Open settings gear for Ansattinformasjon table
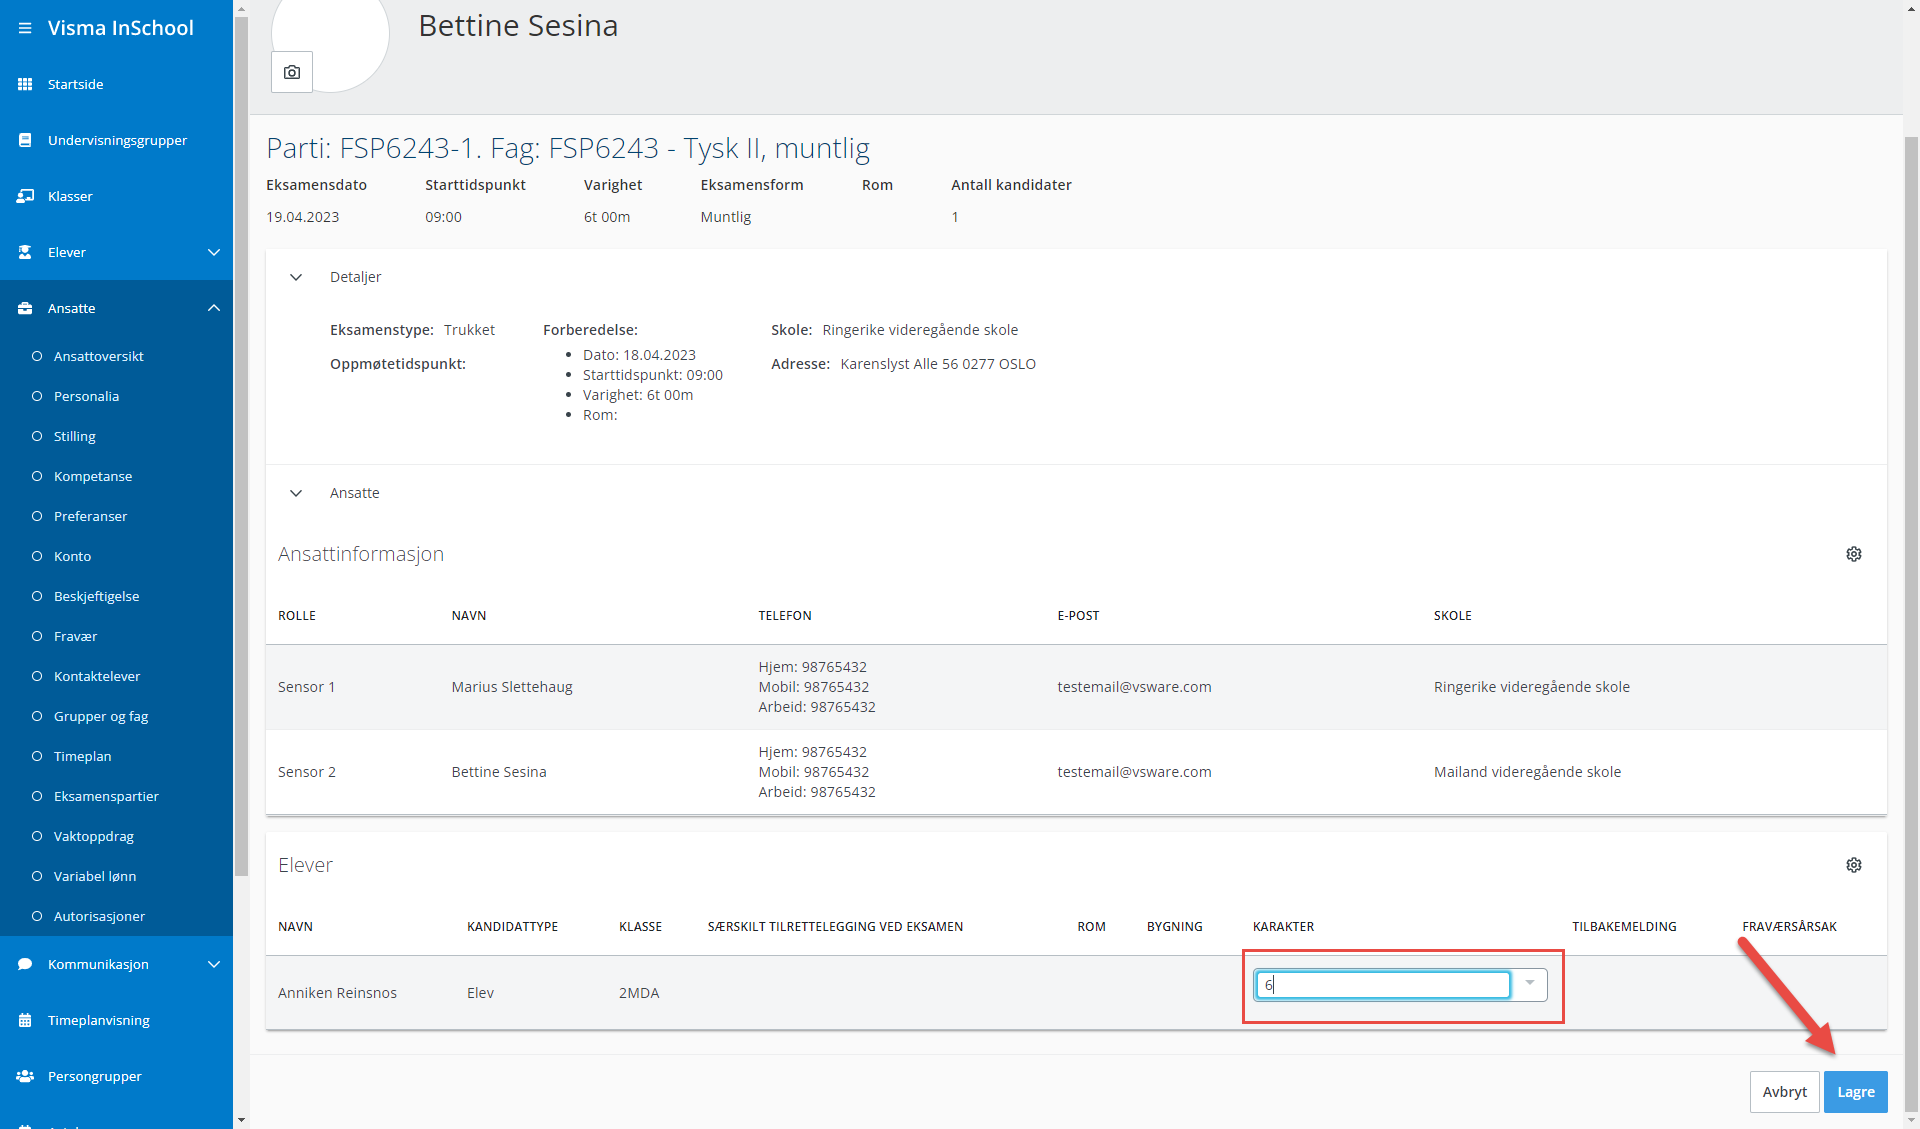 tap(1853, 554)
